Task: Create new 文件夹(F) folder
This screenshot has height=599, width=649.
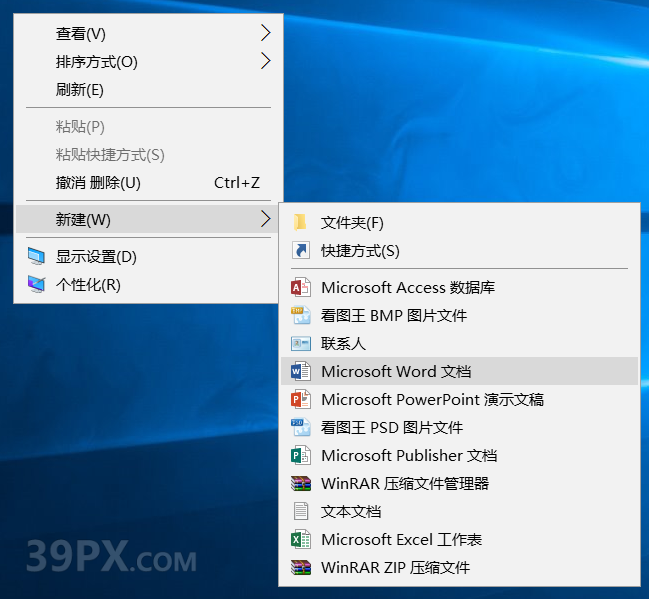Action: (459, 223)
